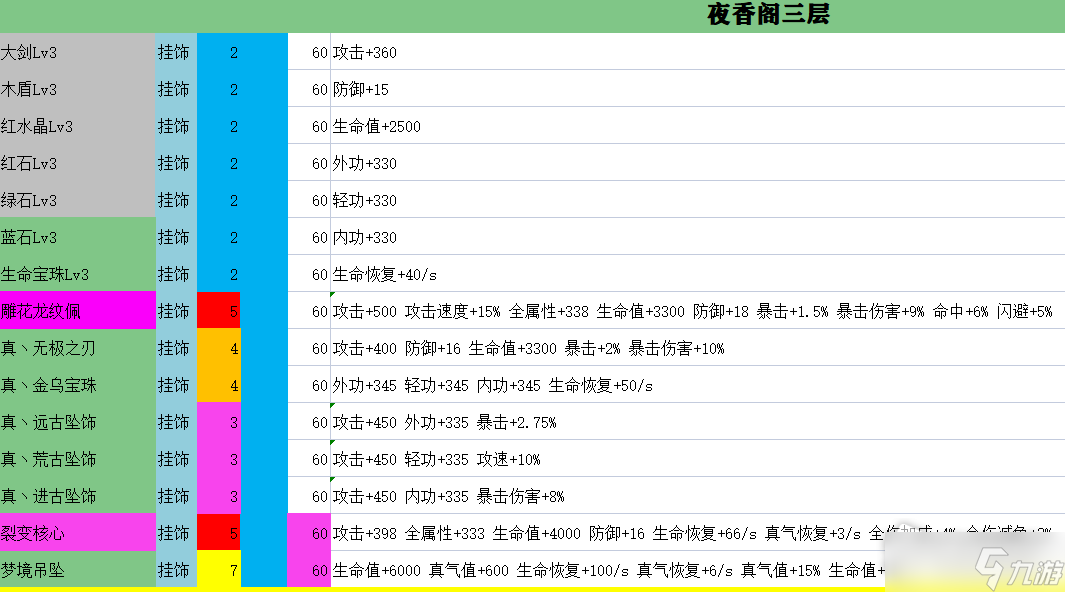
Task: Click the blue 2 cell in 大剑Lv3 row
Action: tap(219, 52)
